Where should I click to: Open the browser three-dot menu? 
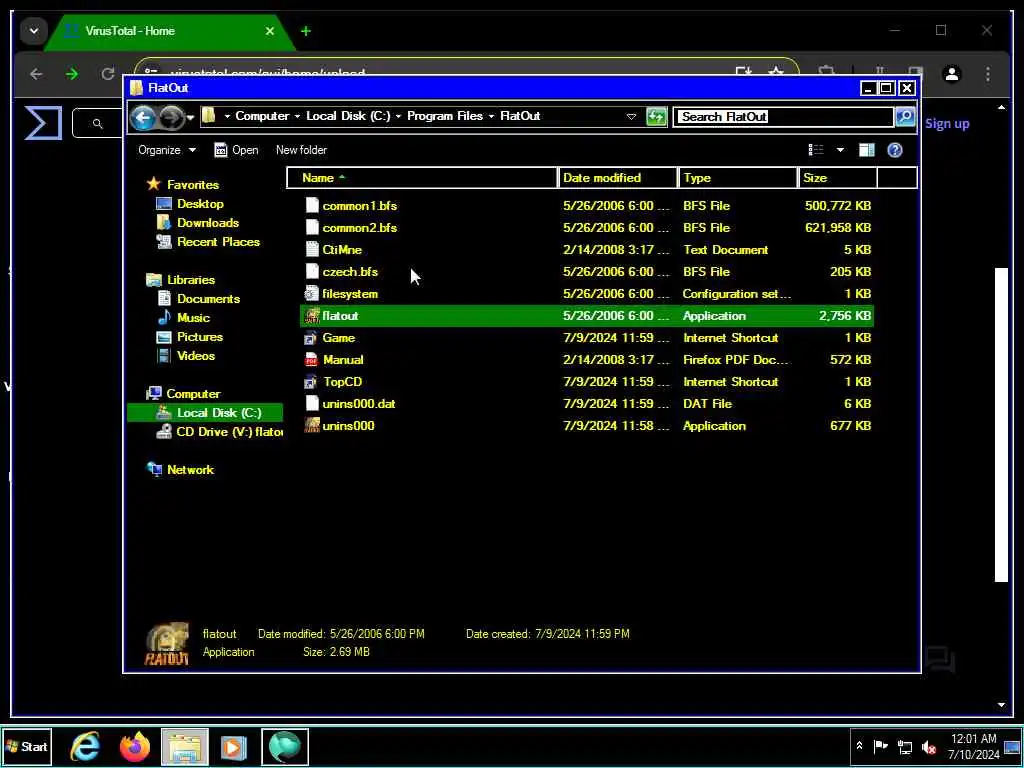pyautogui.click(x=988, y=74)
